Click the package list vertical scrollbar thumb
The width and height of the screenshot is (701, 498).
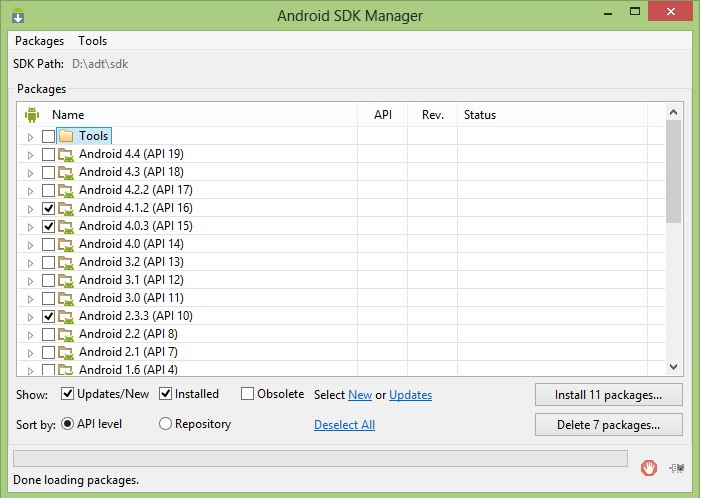pos(673,172)
